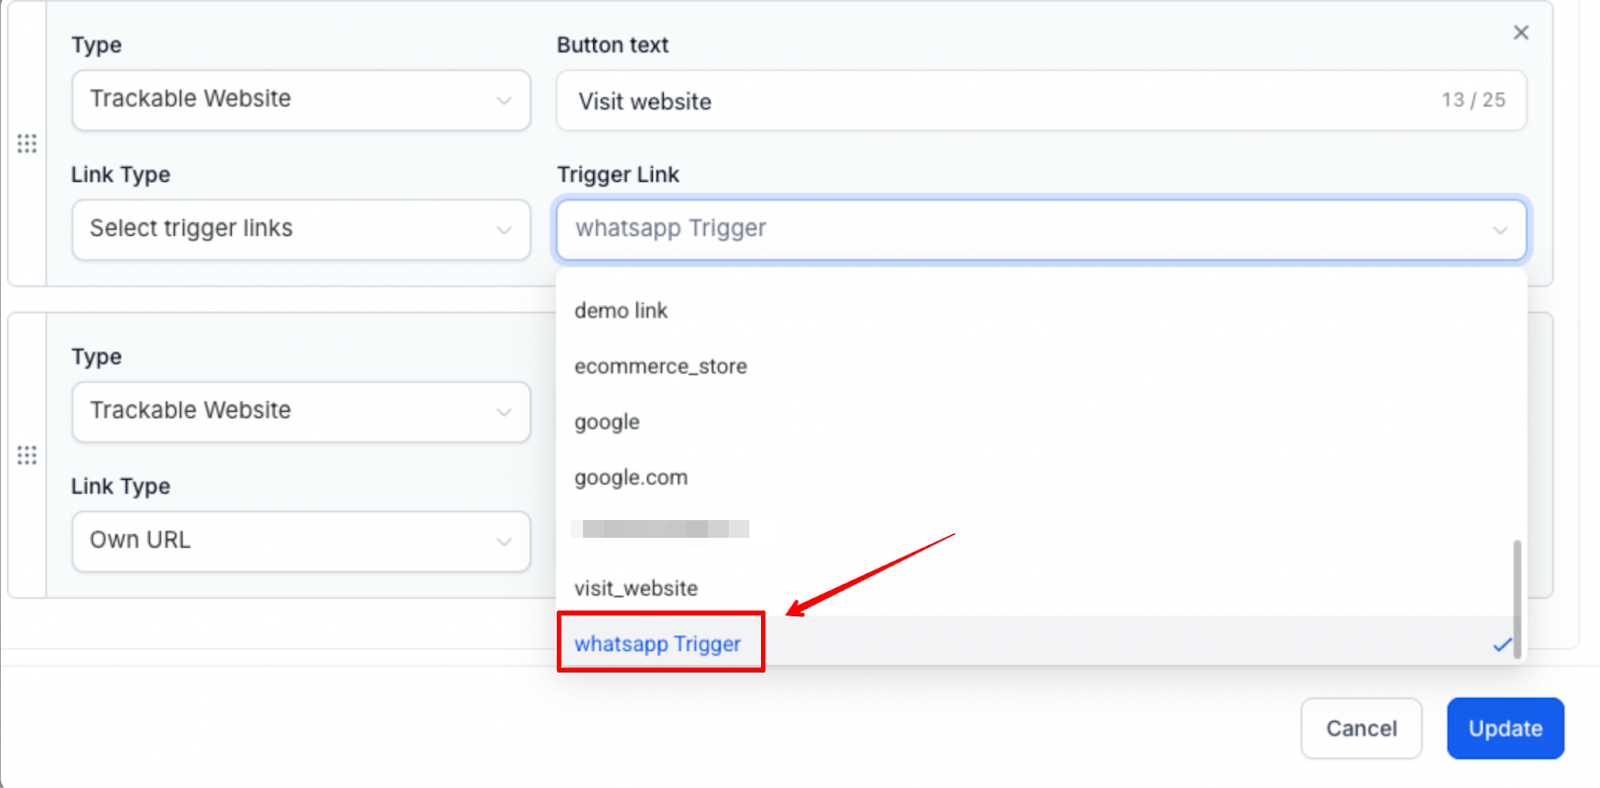Click the dropdown list scrollbar thumb

coord(1517,598)
